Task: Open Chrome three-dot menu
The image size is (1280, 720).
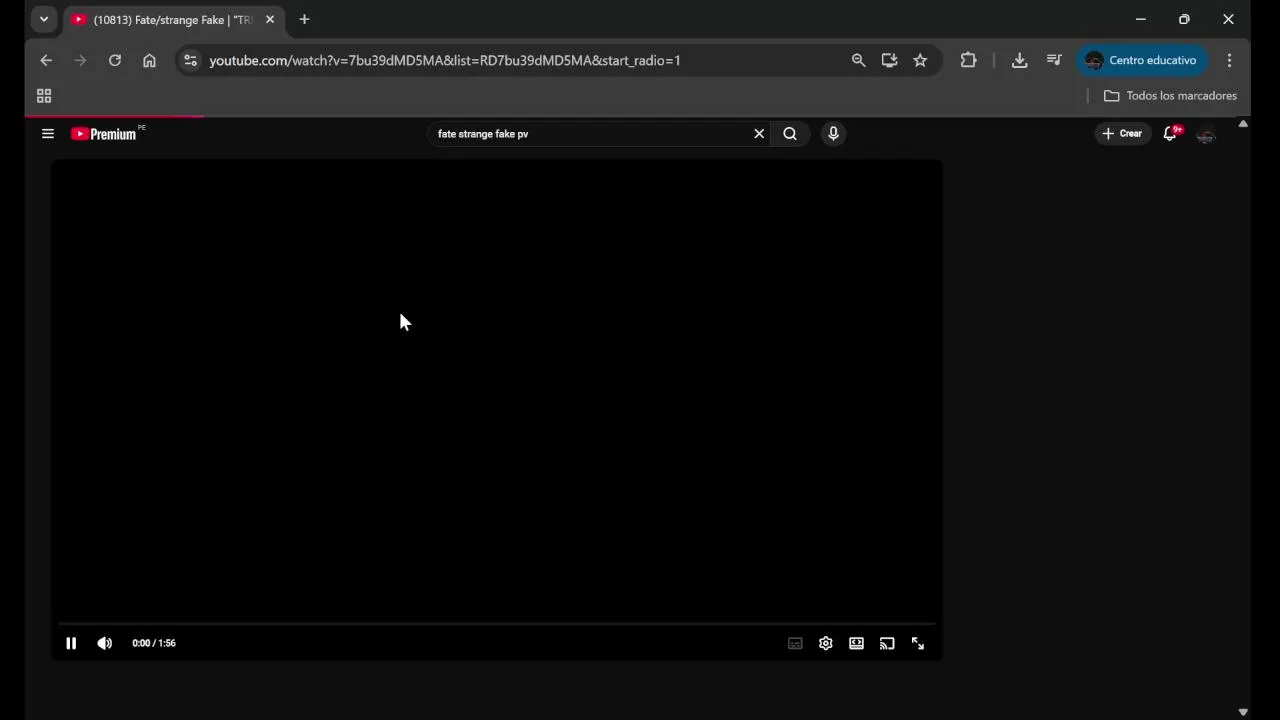Action: coord(1229,60)
